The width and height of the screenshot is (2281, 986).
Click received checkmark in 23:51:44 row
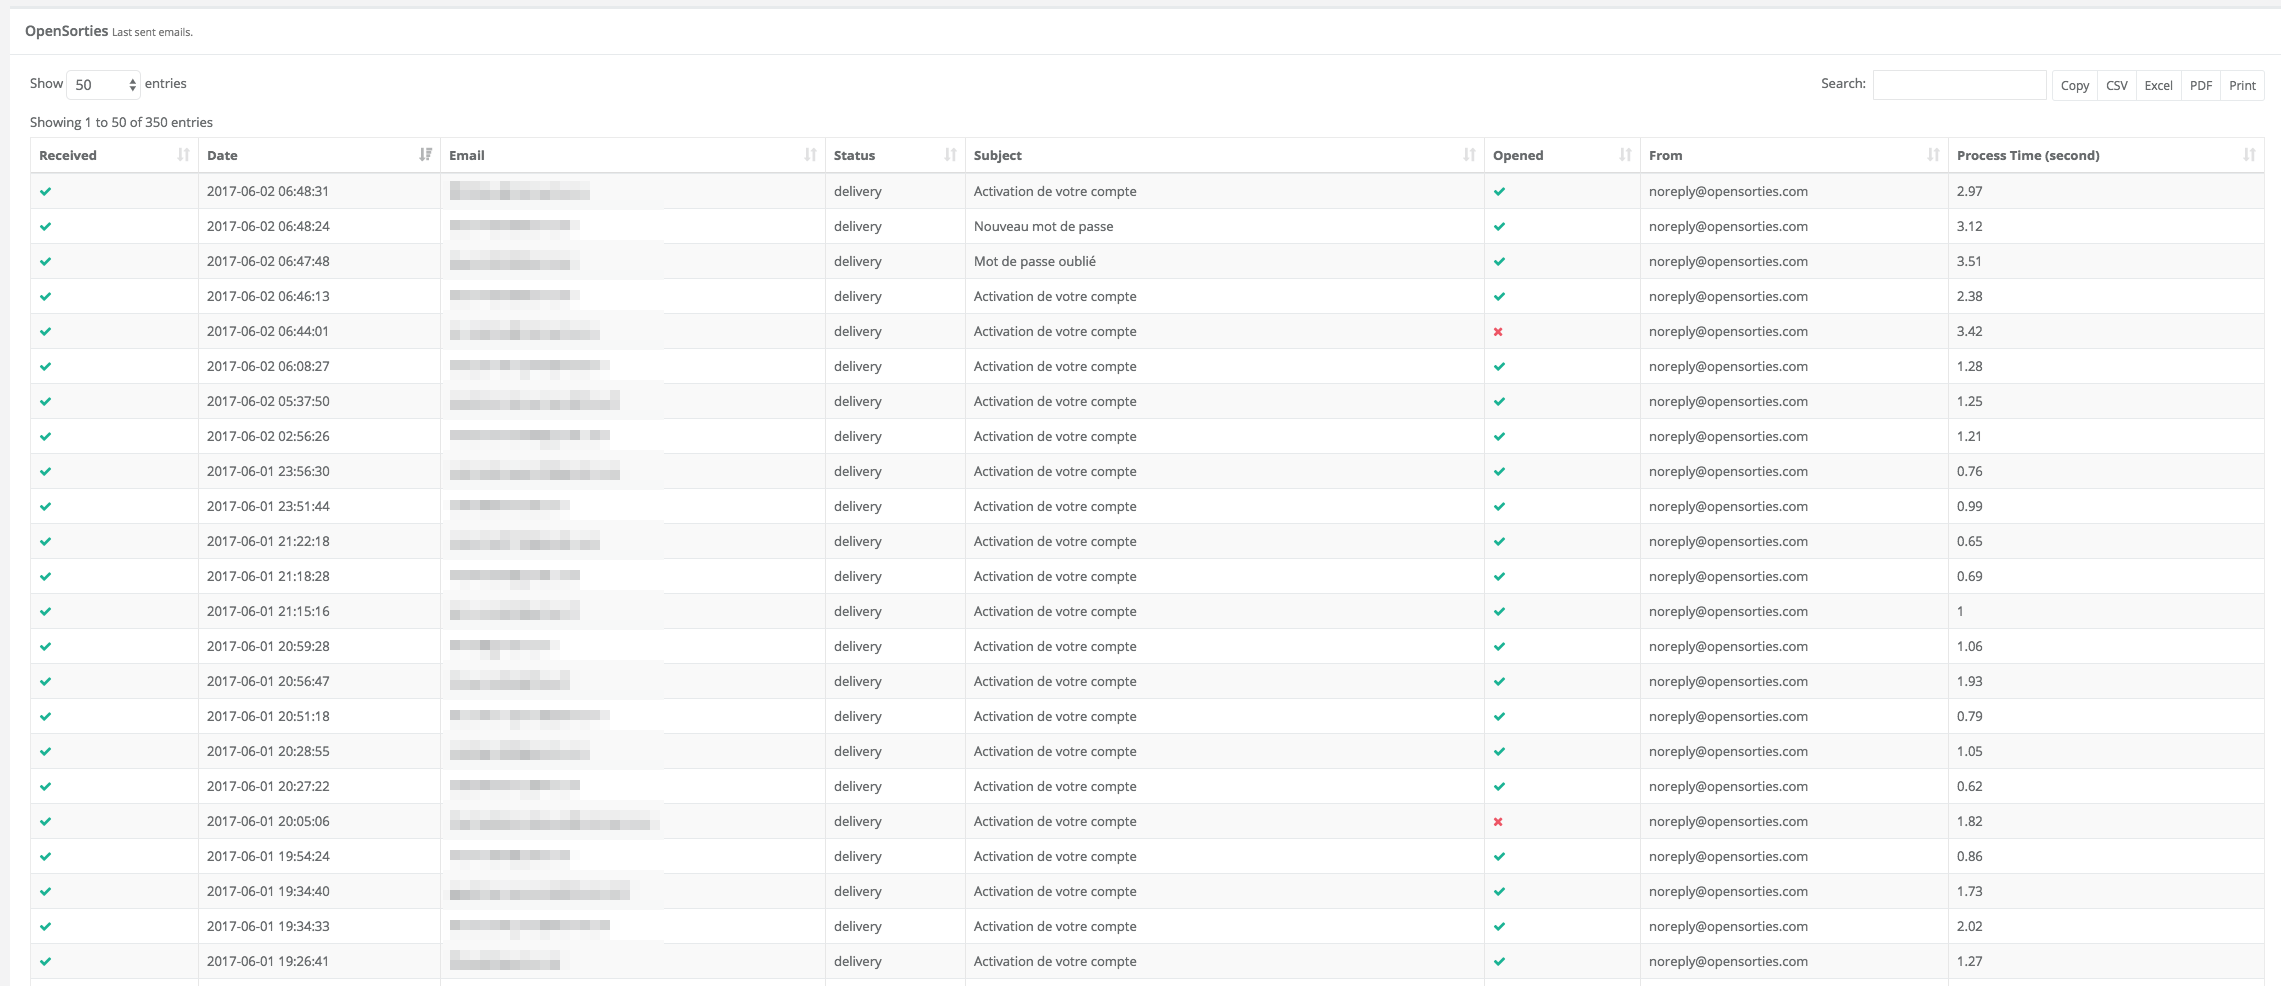point(45,506)
